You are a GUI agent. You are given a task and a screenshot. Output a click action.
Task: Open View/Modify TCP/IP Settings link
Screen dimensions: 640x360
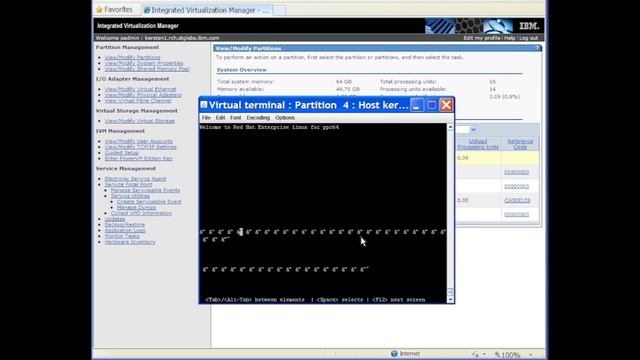pyautogui.click(x=140, y=147)
